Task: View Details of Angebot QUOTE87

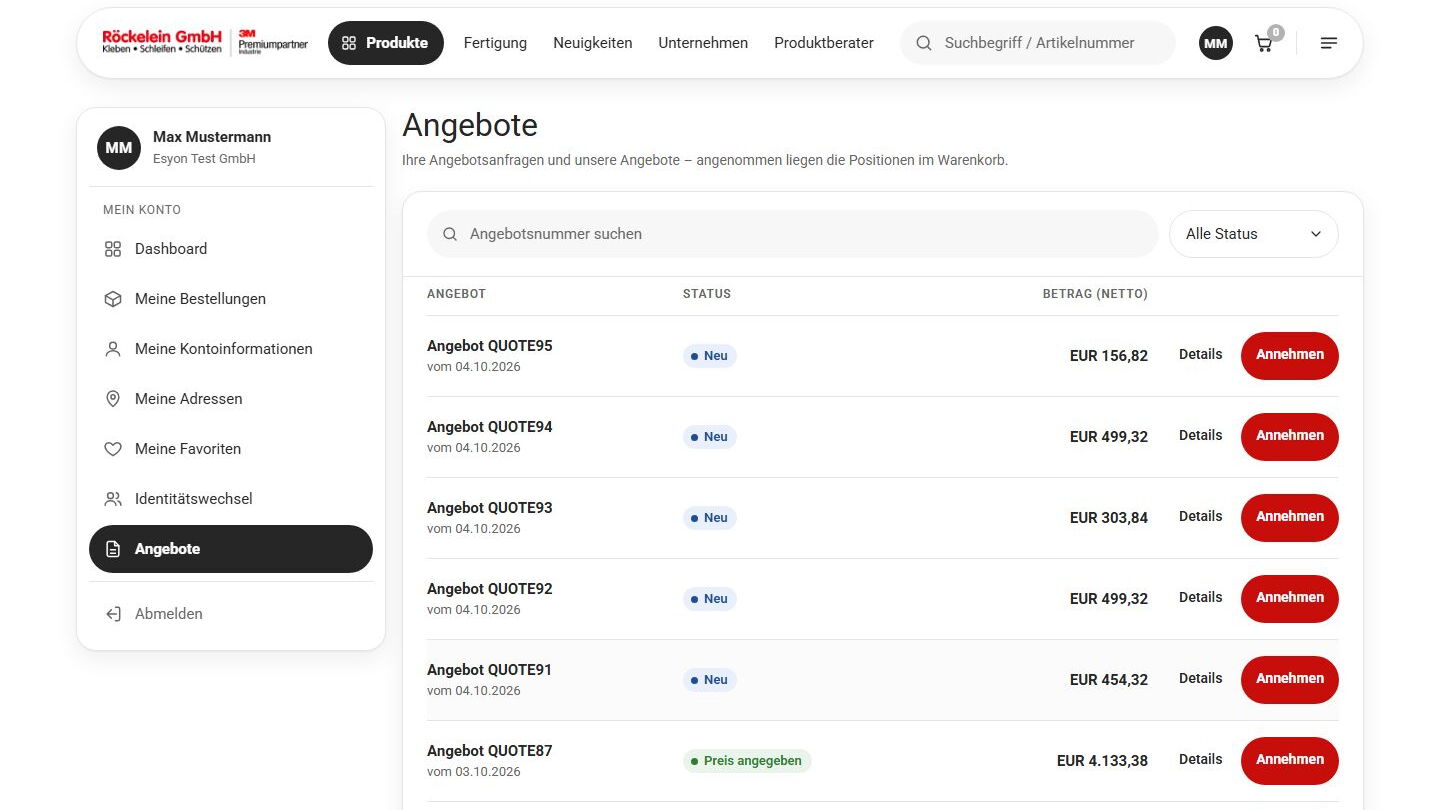Action: click(1201, 760)
